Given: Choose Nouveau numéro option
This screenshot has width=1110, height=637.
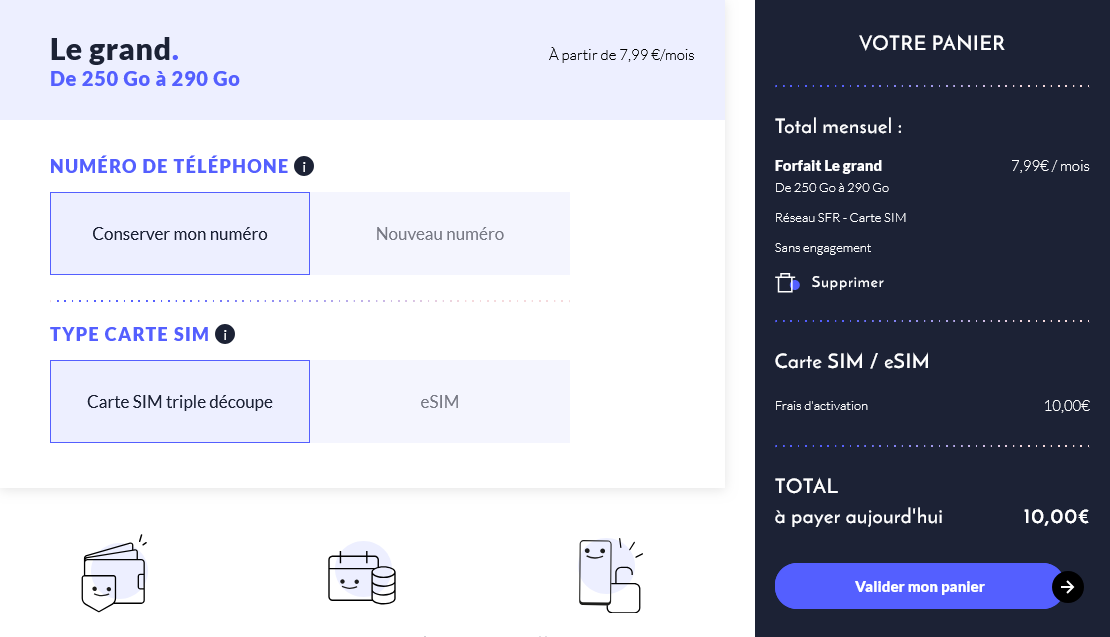Looking at the screenshot, I should pyautogui.click(x=440, y=234).
